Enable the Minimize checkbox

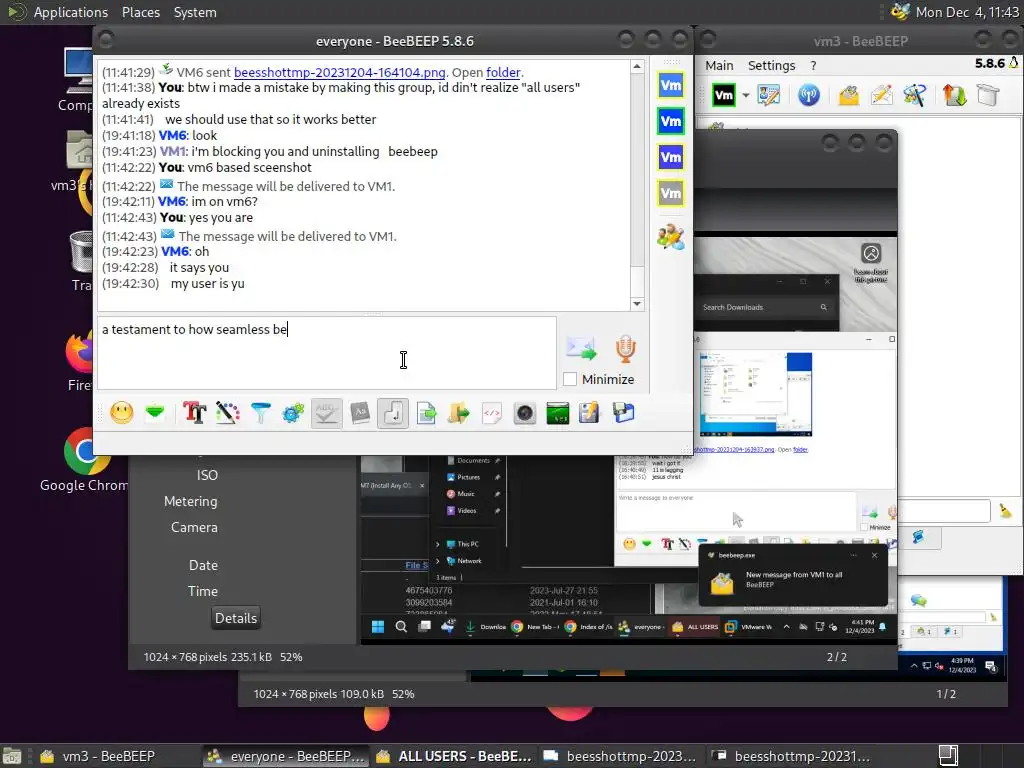pos(569,379)
